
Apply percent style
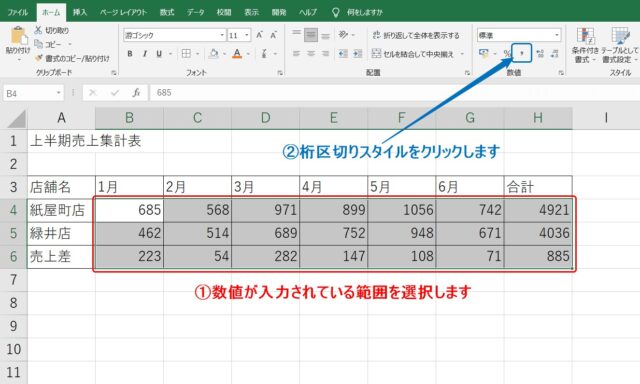pyautogui.click(x=507, y=53)
